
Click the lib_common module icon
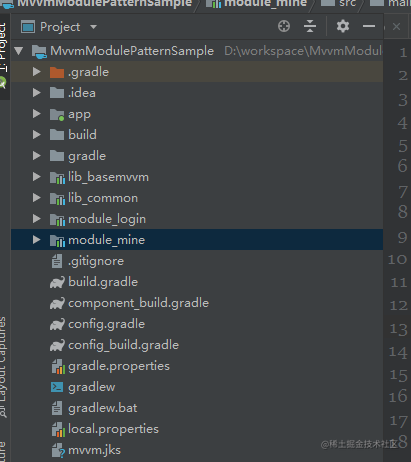point(57,199)
